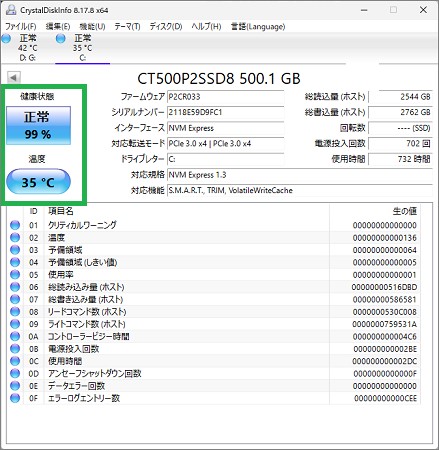This screenshot has height=450, width=439.
Task: Click status icon of row 08 リードコマンド数
Action: 15,312
